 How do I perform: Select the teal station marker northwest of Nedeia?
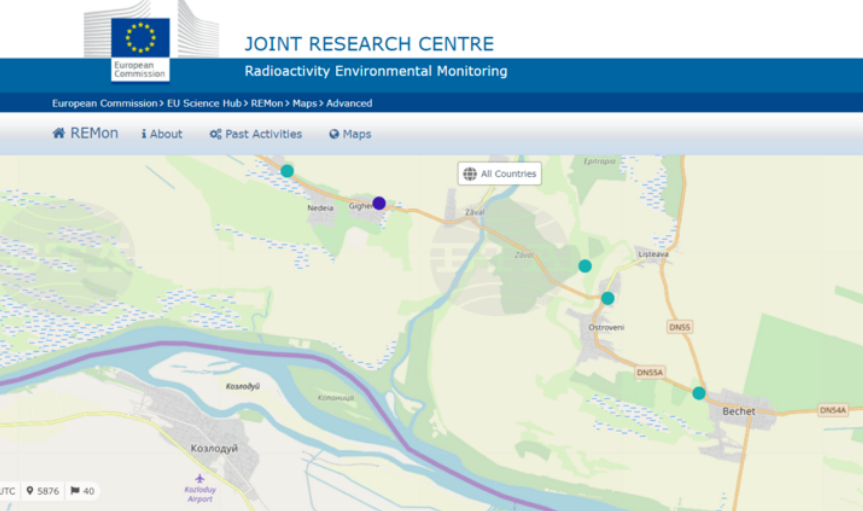tap(287, 171)
